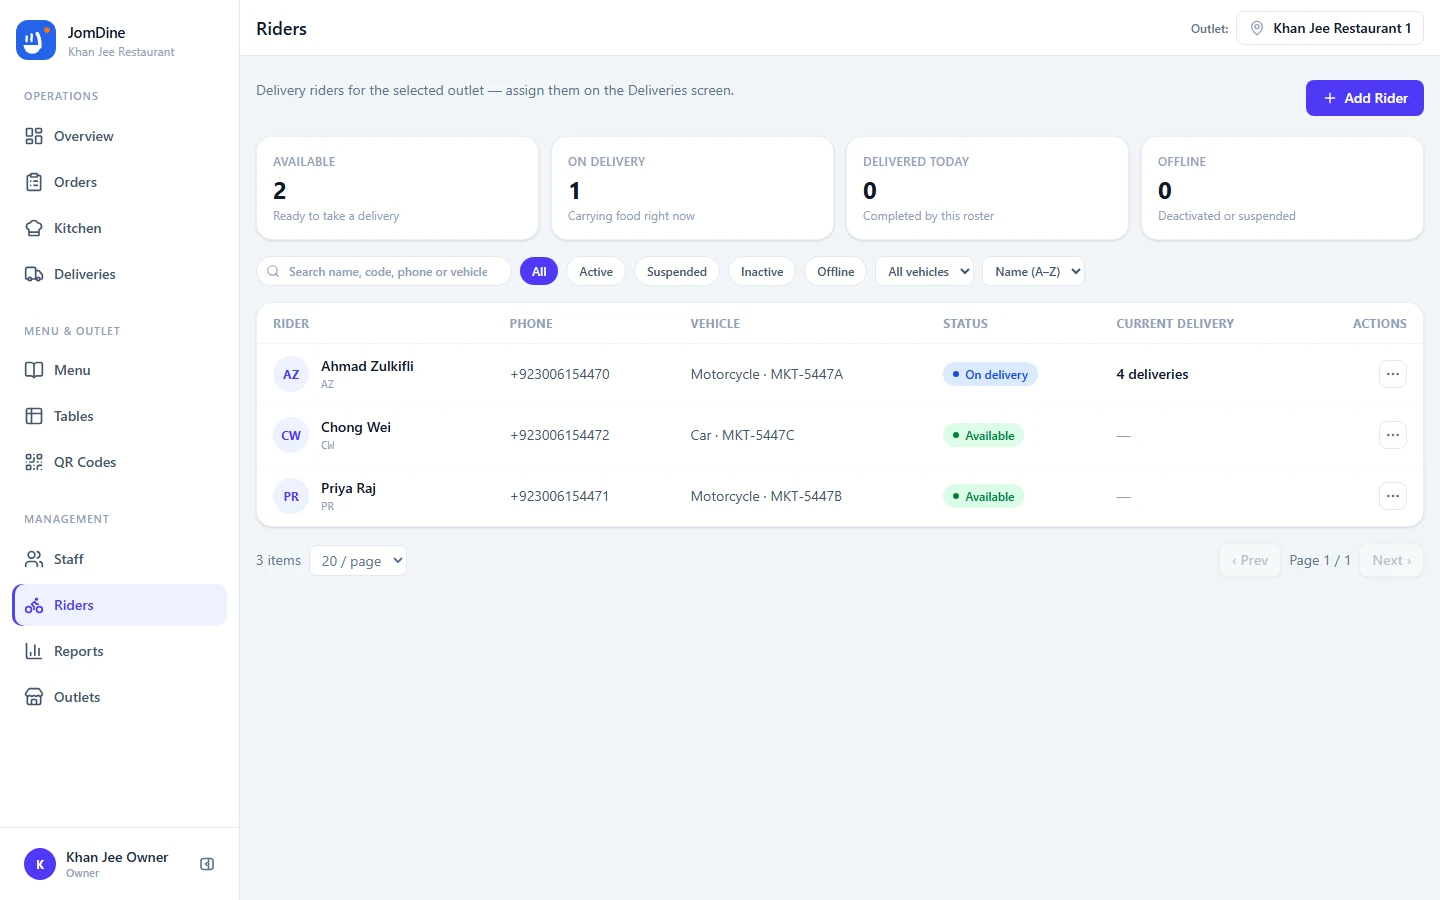Show all riders with the All filter
Viewport: 1440px width, 900px height.
point(539,271)
